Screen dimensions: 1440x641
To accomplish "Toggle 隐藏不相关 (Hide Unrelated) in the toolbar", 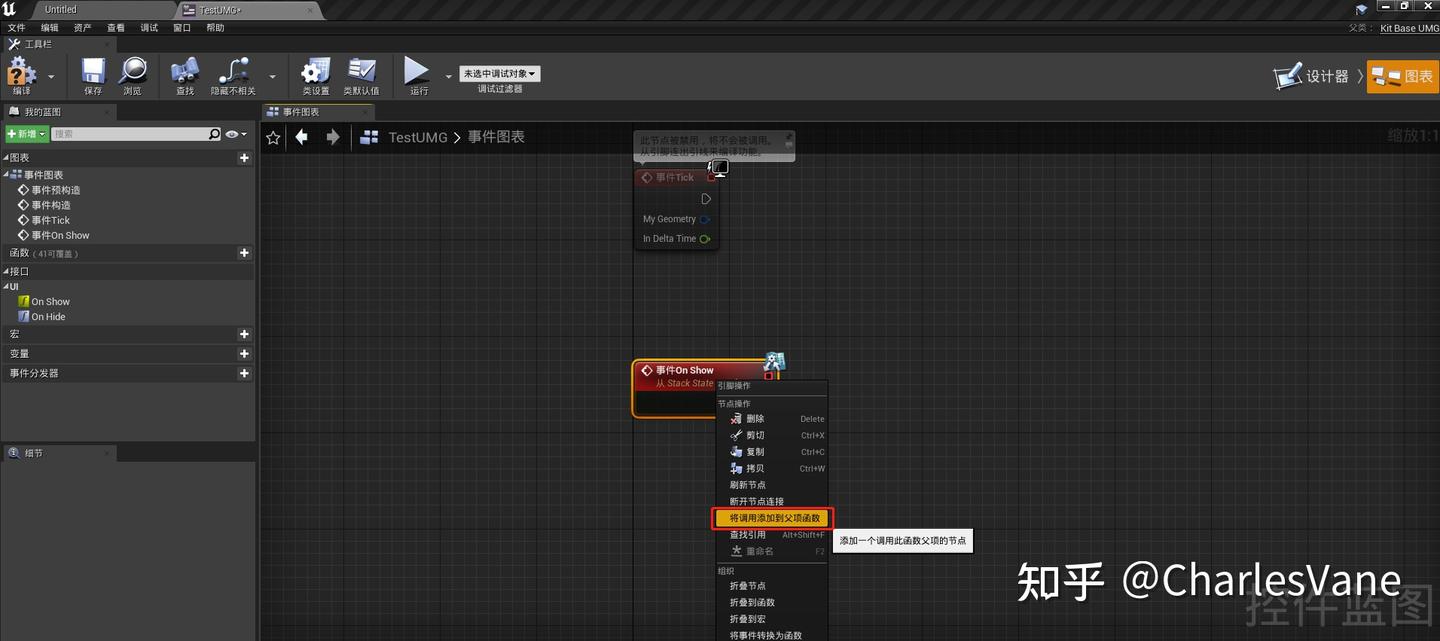I will click(x=234, y=73).
